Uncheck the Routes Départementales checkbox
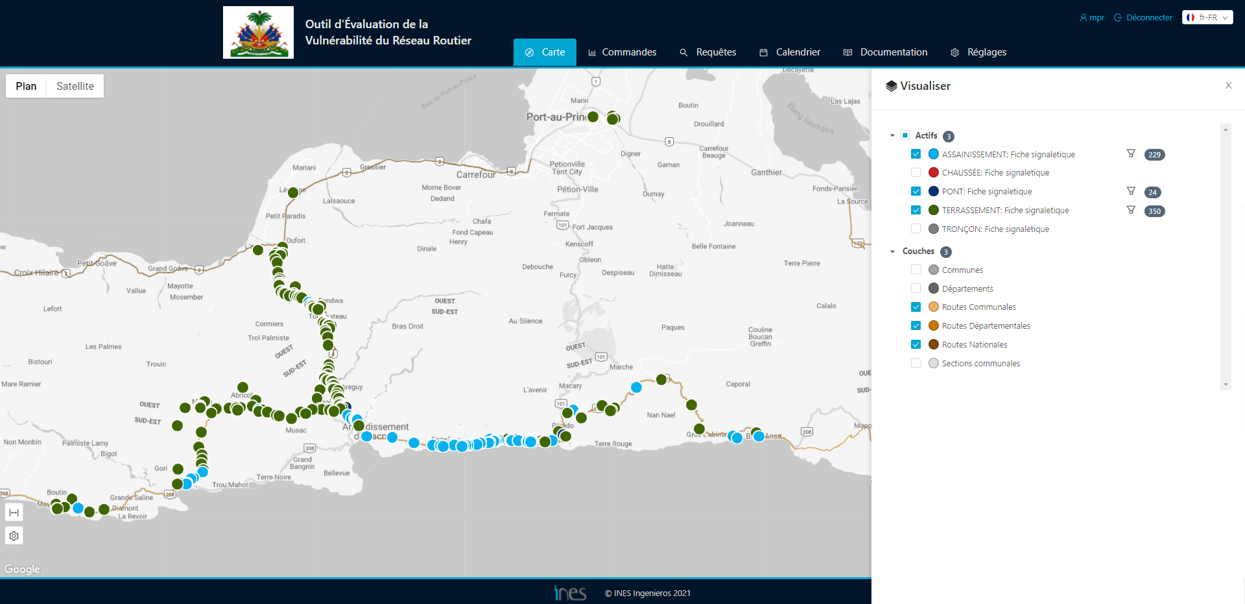 [916, 325]
